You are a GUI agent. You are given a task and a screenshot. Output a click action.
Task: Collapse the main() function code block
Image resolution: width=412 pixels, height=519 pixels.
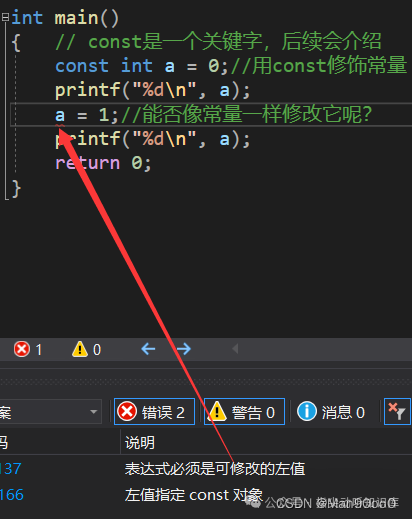5,17
